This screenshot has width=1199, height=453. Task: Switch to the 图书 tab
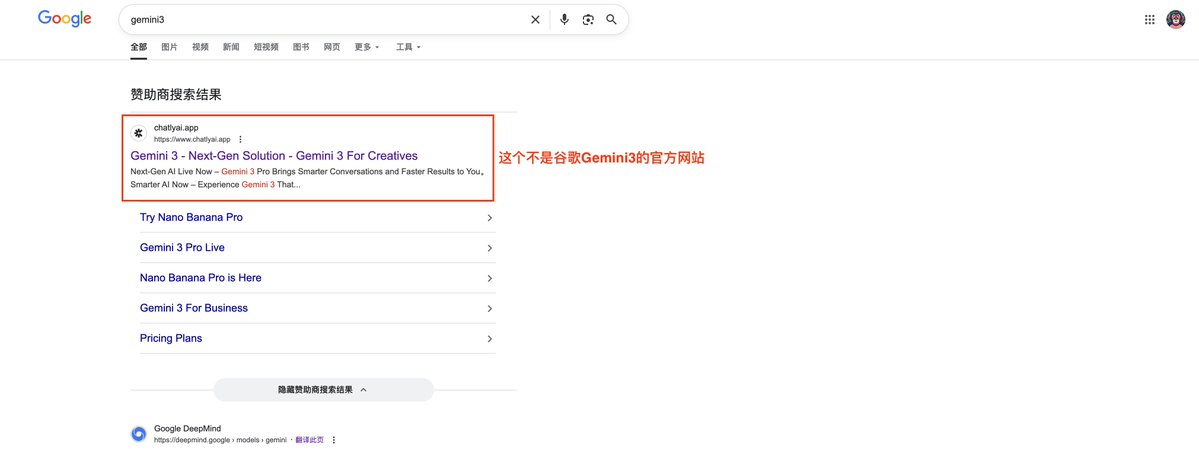tap(301, 47)
